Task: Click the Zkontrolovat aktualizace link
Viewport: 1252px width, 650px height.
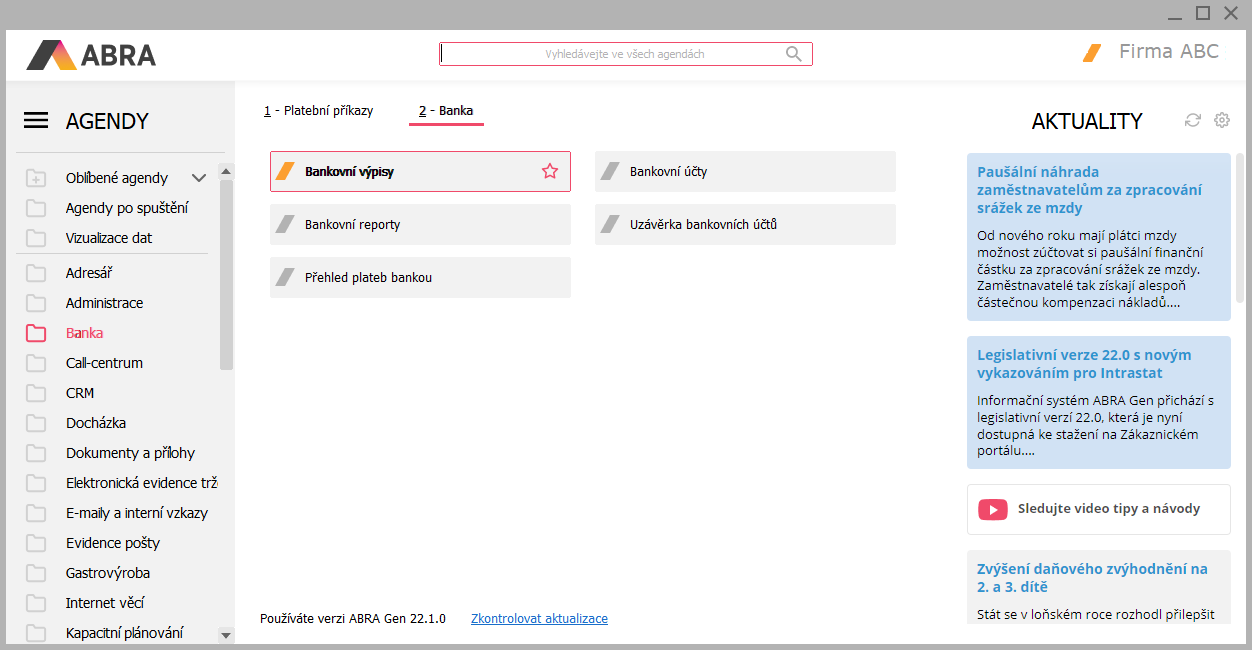Action: pos(539,619)
